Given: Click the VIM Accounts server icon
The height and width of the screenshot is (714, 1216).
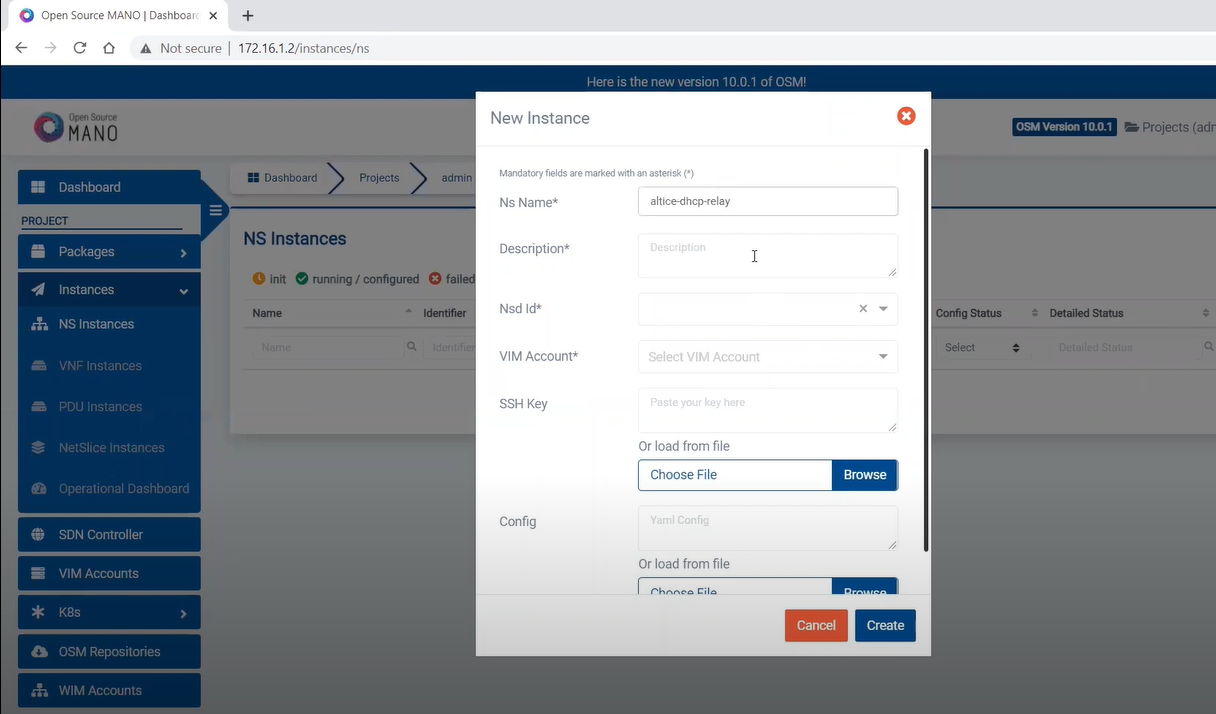Looking at the screenshot, I should pyautogui.click(x=38, y=574).
